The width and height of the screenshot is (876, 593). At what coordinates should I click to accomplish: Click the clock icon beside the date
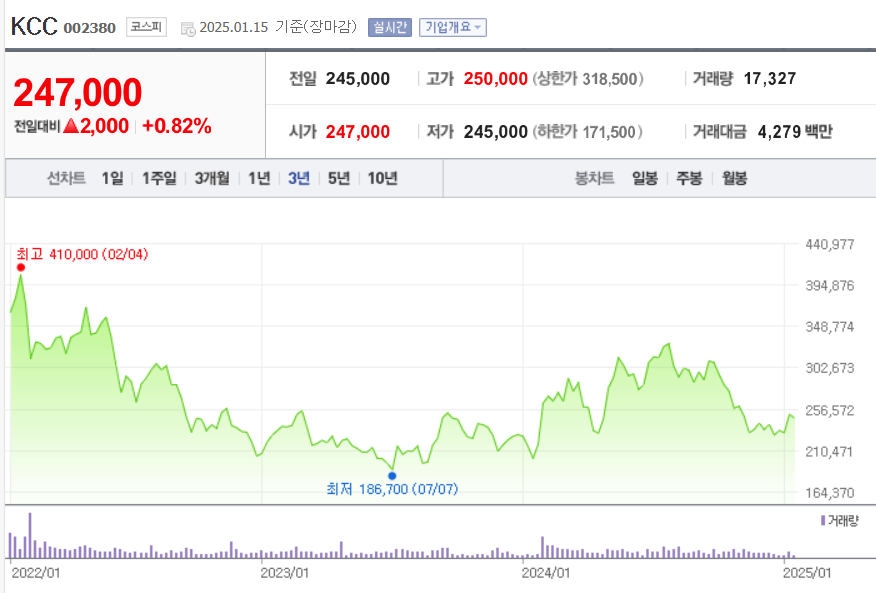pos(186,29)
